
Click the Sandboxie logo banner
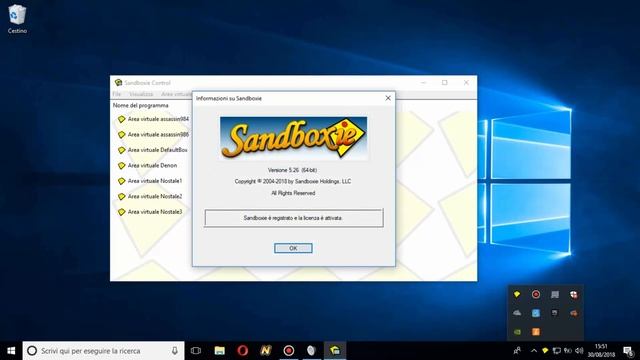pos(293,138)
